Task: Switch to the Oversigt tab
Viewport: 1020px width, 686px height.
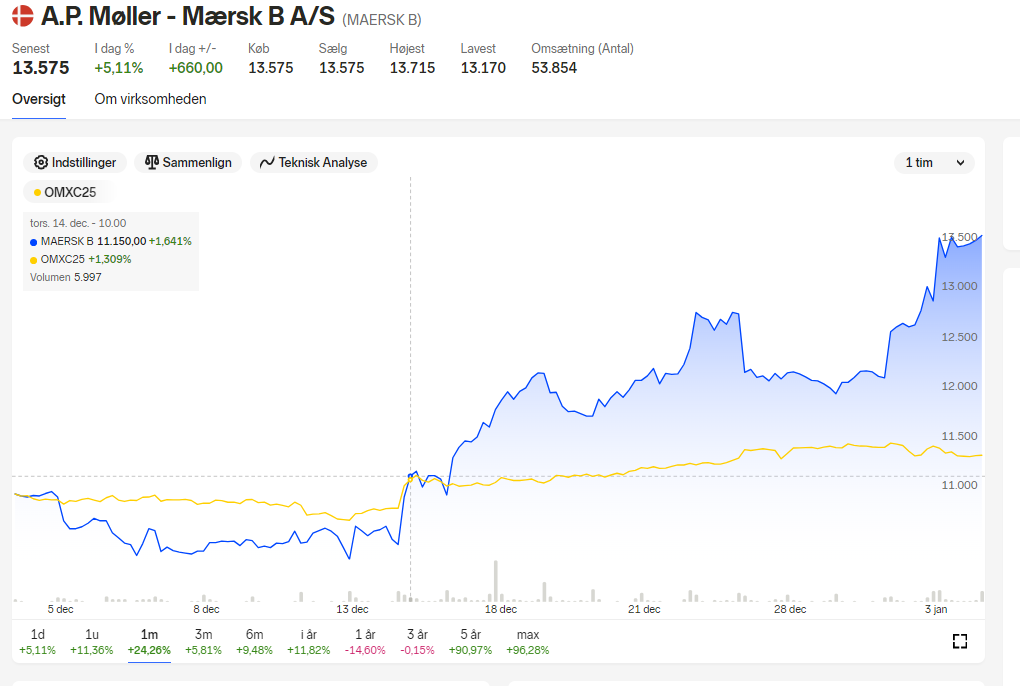Action: click(39, 99)
